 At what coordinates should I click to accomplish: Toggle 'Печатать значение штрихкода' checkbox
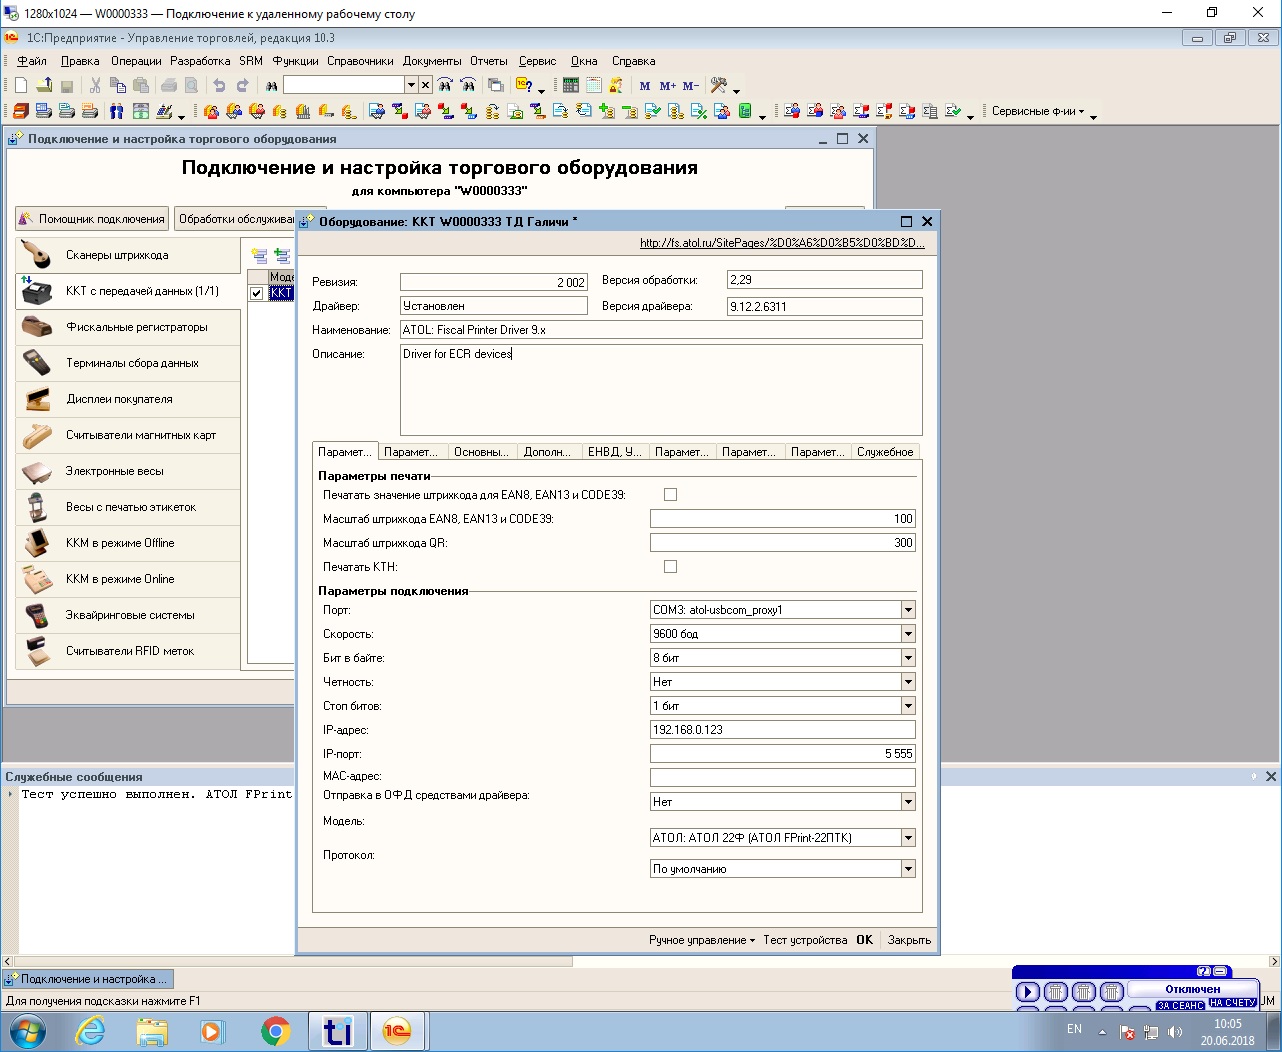point(670,494)
